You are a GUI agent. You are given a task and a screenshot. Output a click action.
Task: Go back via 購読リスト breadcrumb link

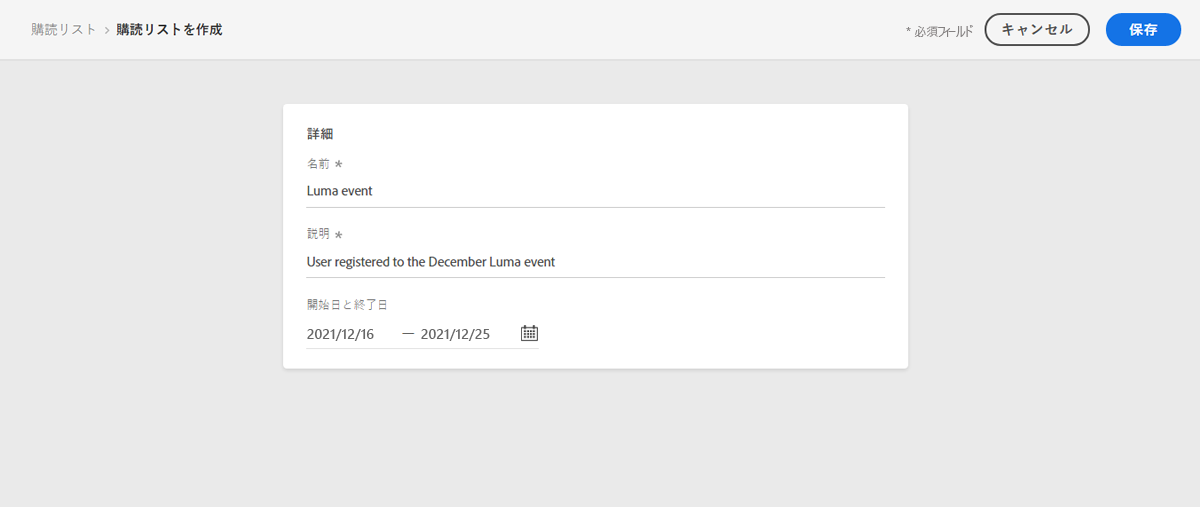(64, 30)
